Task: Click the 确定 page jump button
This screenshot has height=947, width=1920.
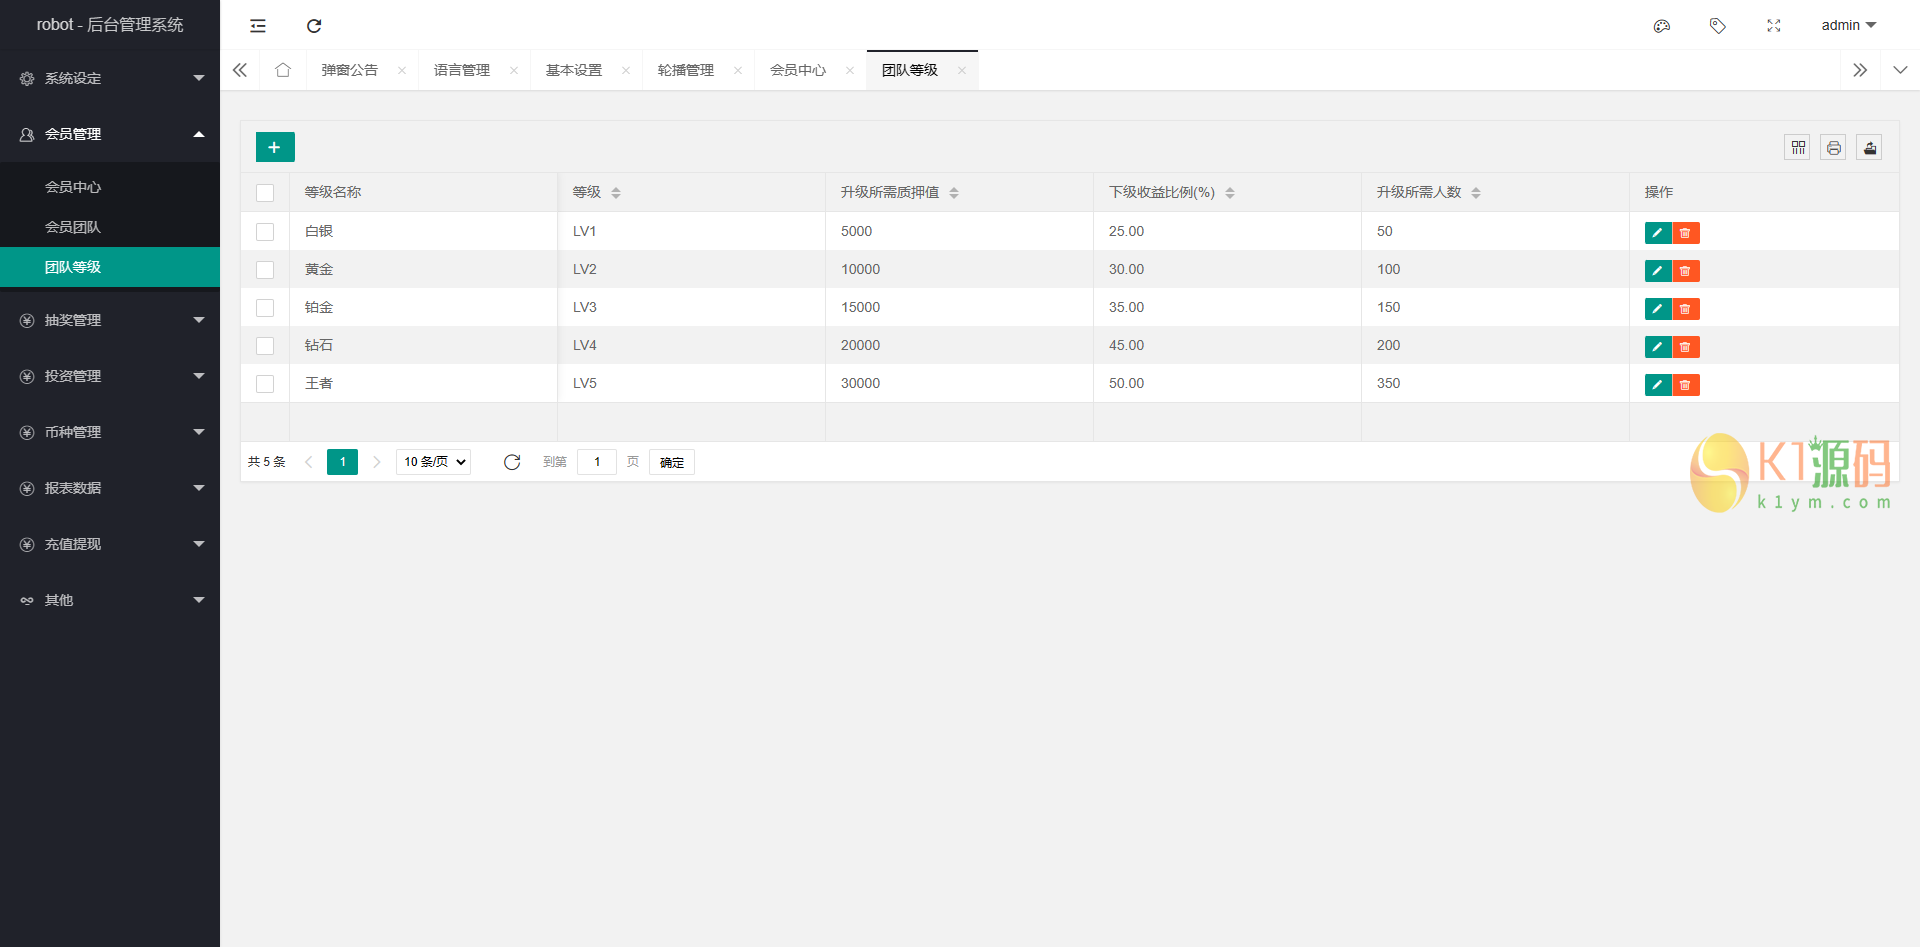Action: [x=672, y=462]
